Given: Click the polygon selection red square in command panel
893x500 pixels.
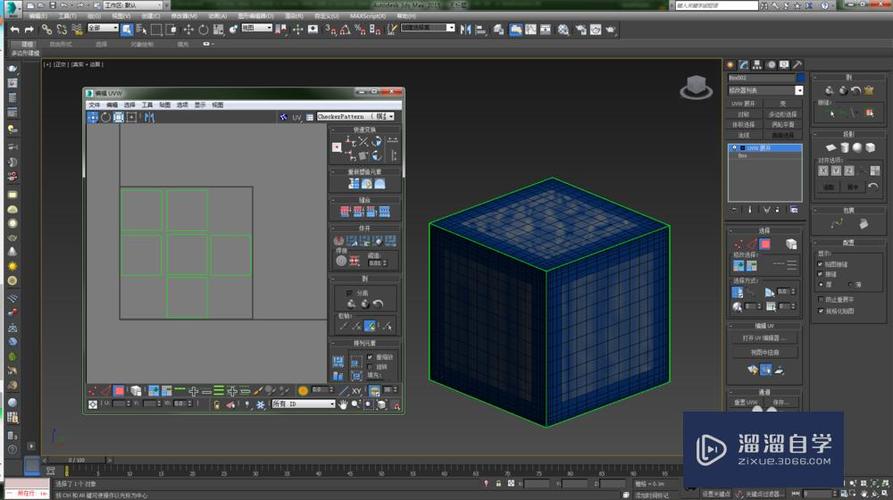Looking at the screenshot, I should pyautogui.click(x=765, y=244).
